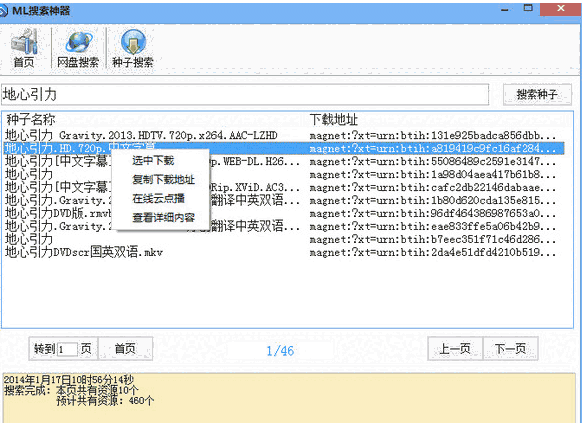The width and height of the screenshot is (582, 423).
Task: Click the 种子名称 column header
Action: [31, 119]
